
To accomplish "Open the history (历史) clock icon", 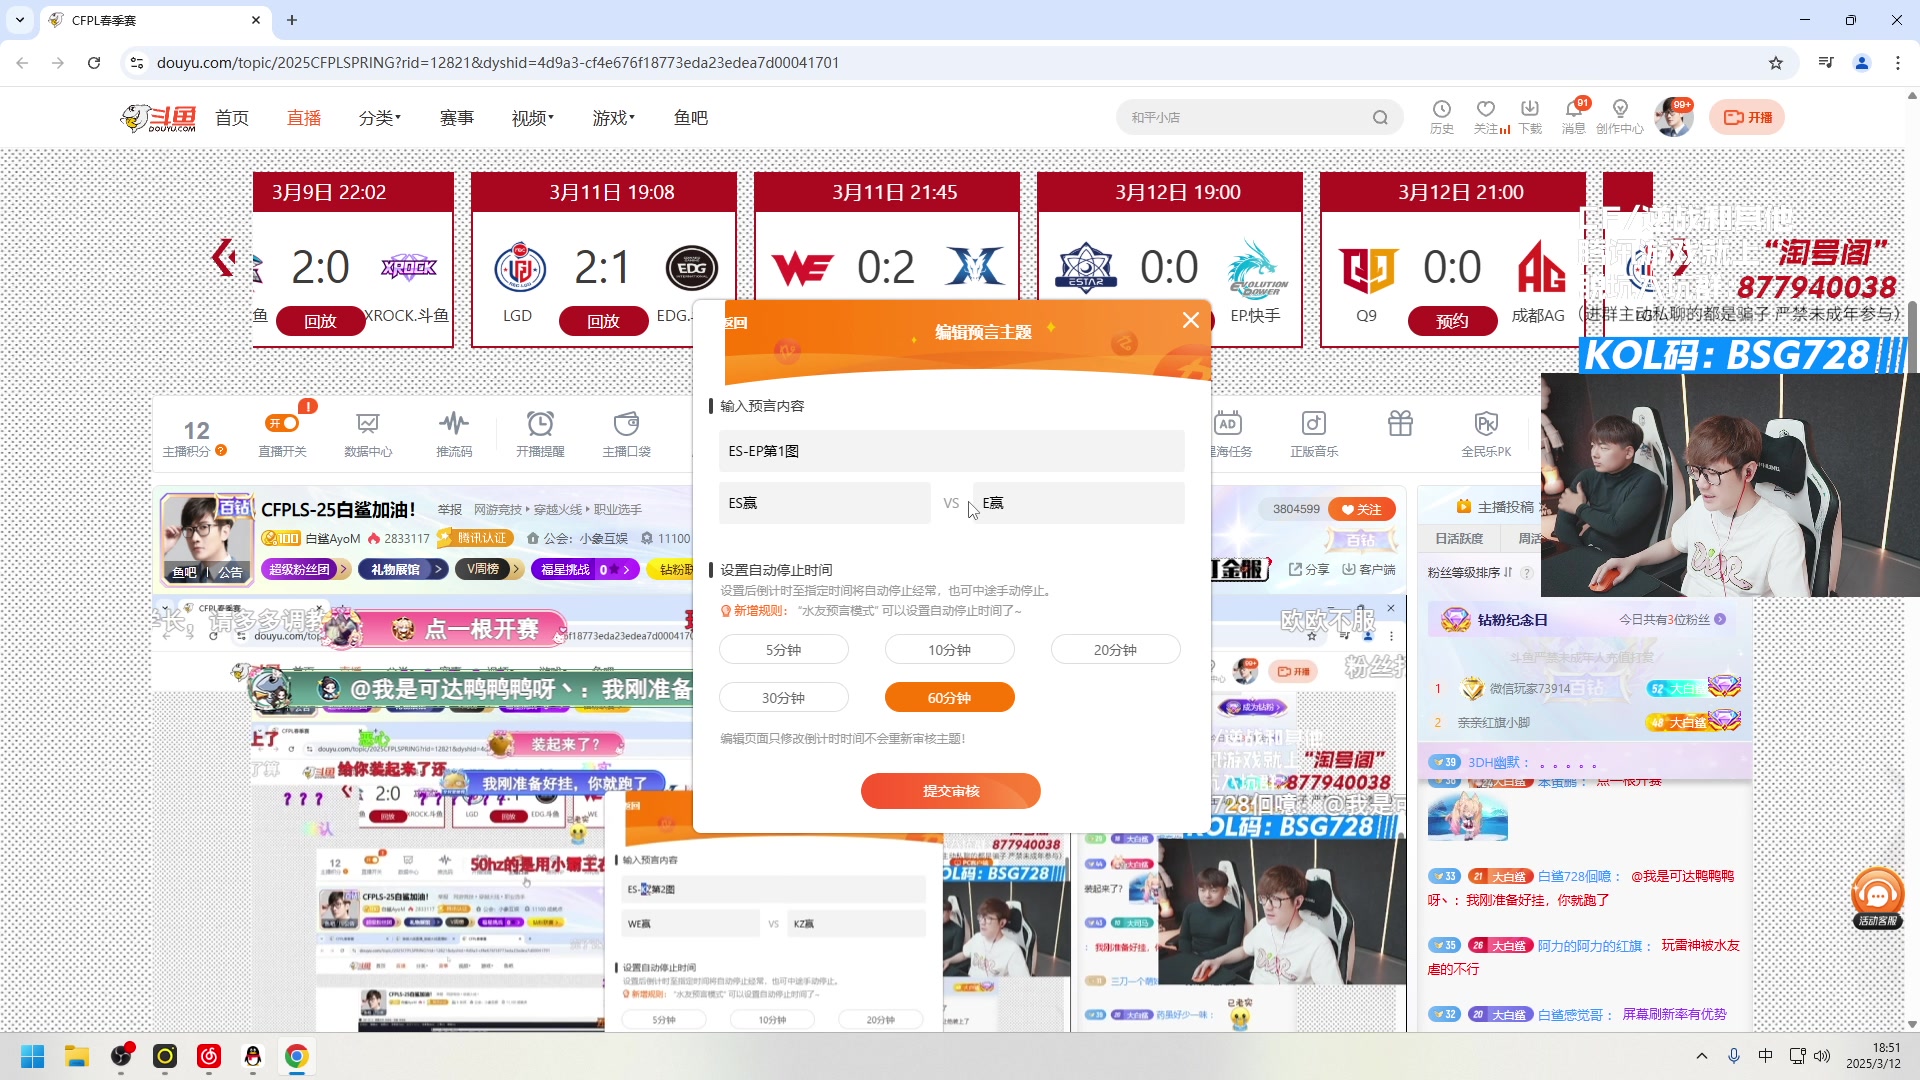I will (x=1441, y=110).
